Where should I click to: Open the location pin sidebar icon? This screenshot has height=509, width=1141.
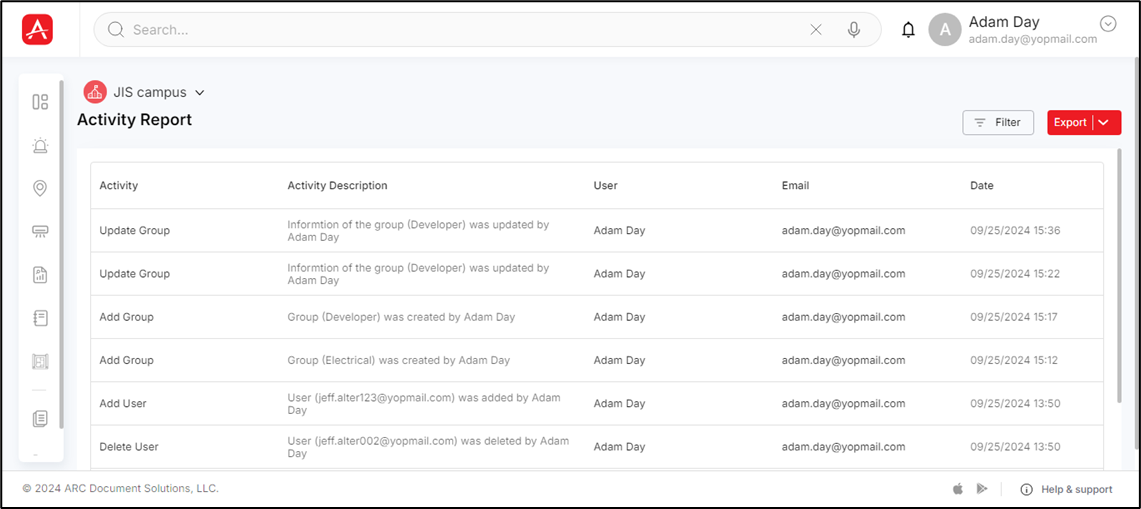pyautogui.click(x=40, y=189)
